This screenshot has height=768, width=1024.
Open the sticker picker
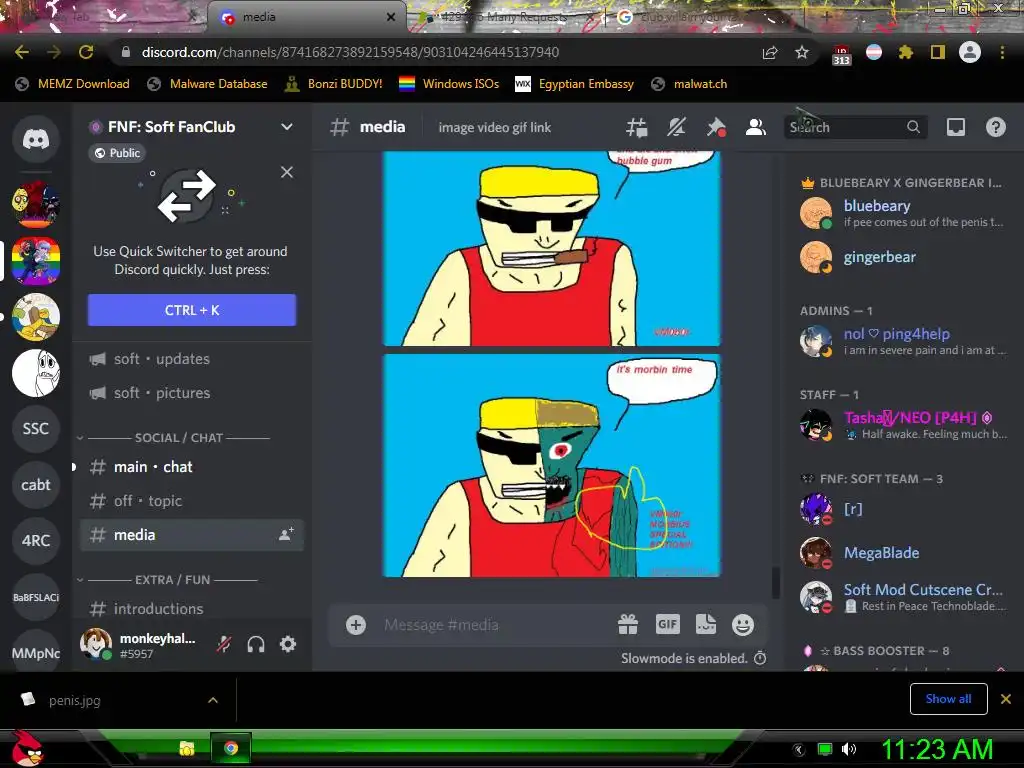(706, 625)
